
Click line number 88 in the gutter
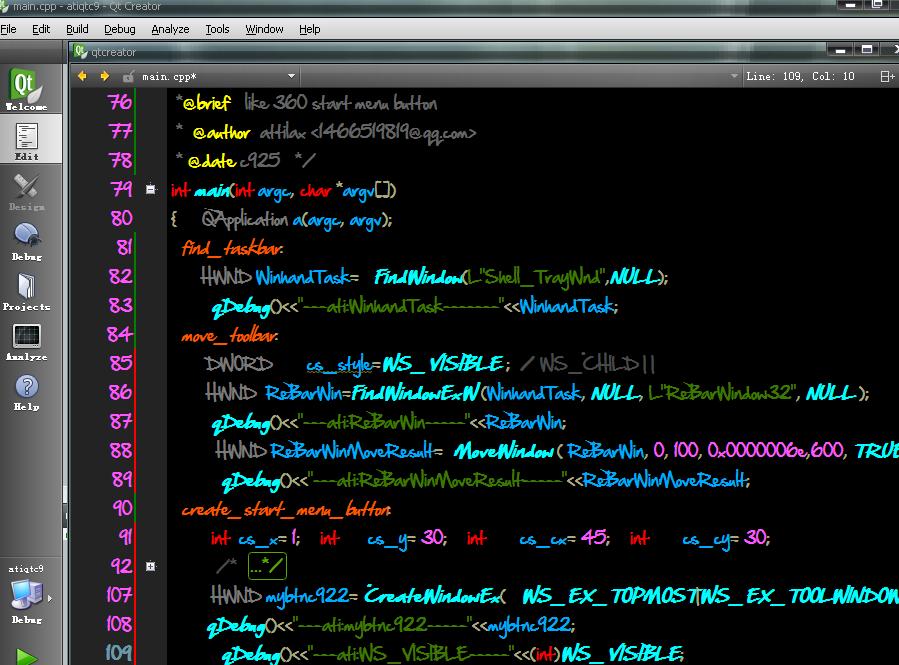pos(120,450)
